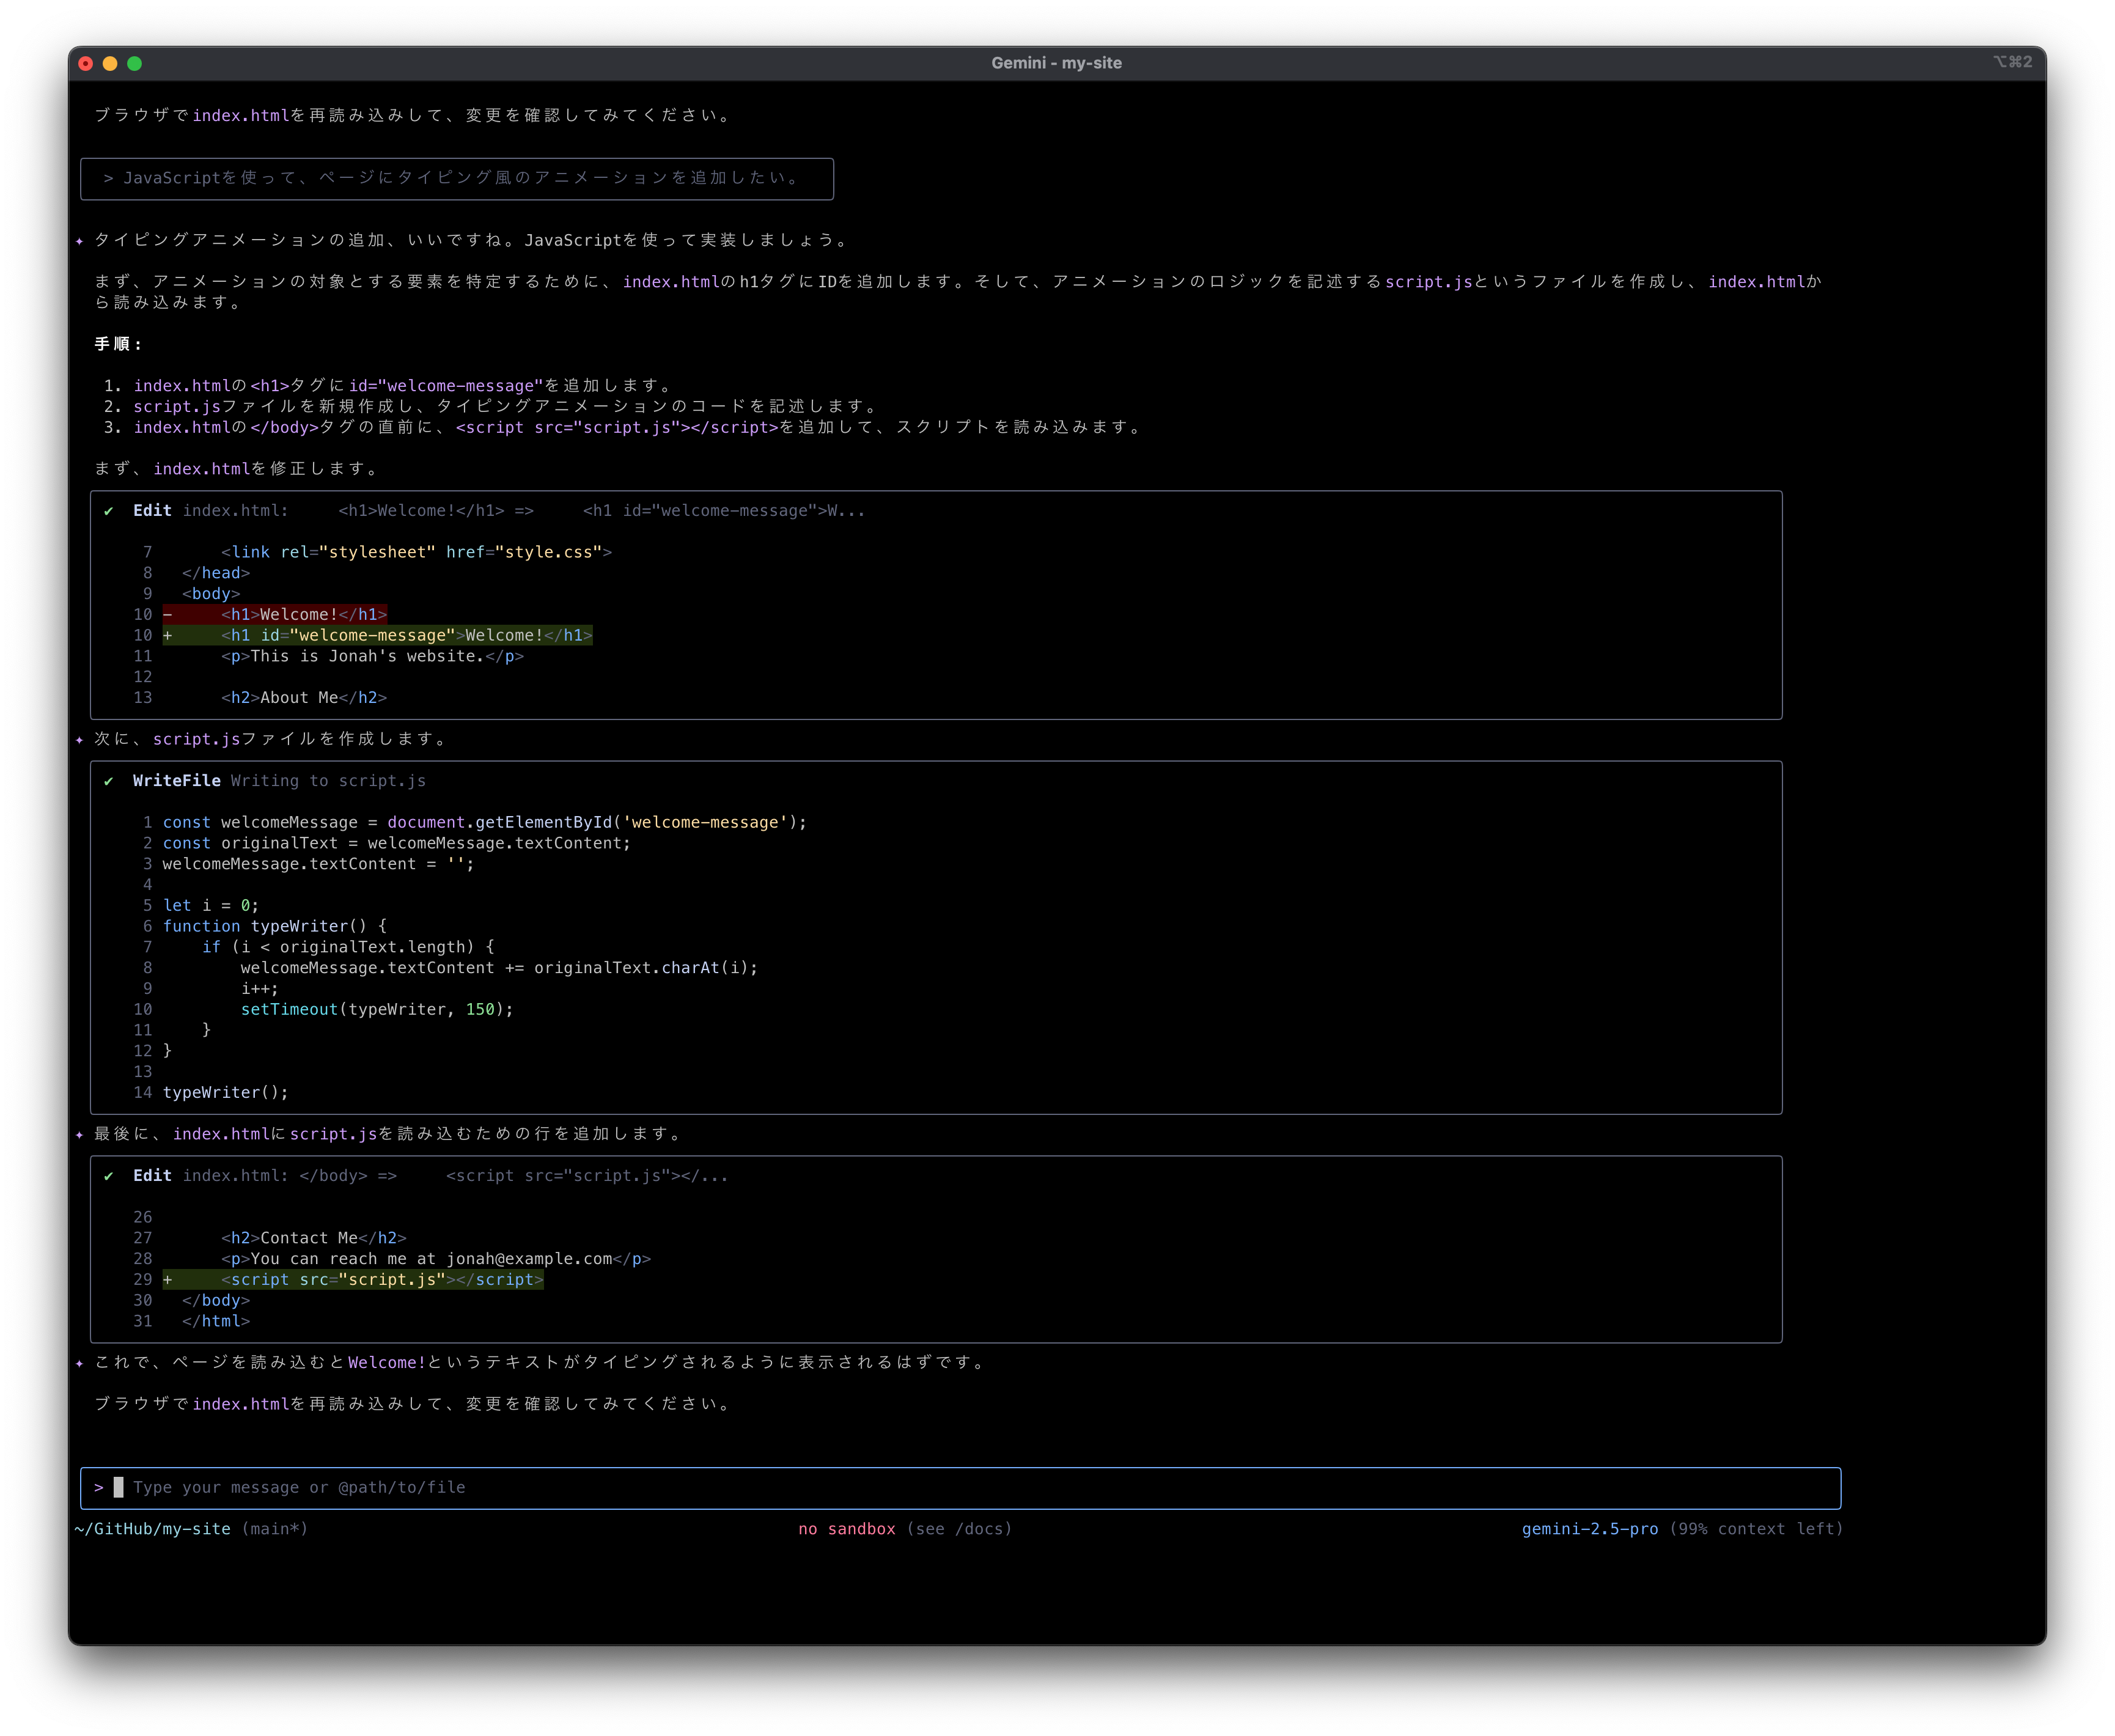Click the '(main*)' branch indicator
Screen dimensions: 2115x1736
click(x=274, y=1529)
